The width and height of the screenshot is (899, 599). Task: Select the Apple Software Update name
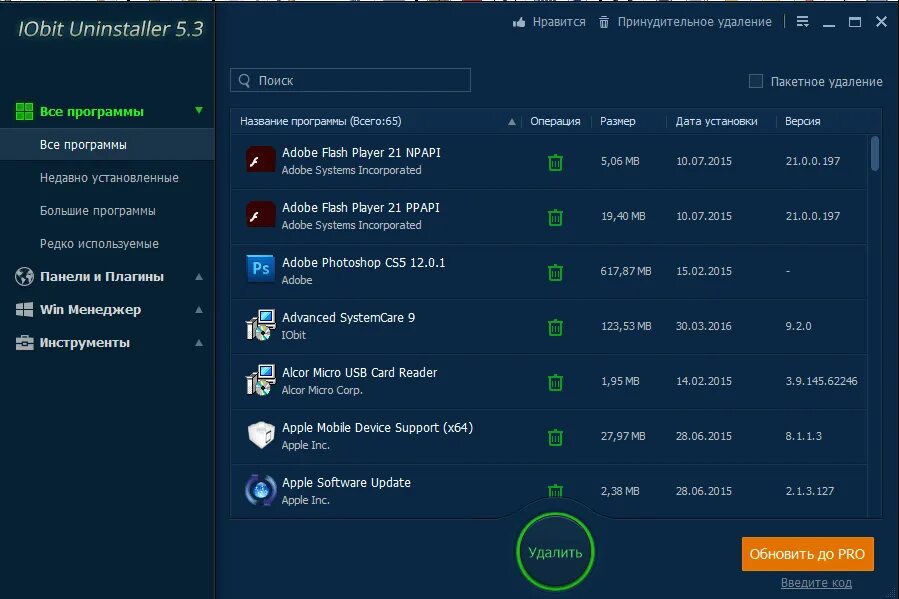click(346, 483)
